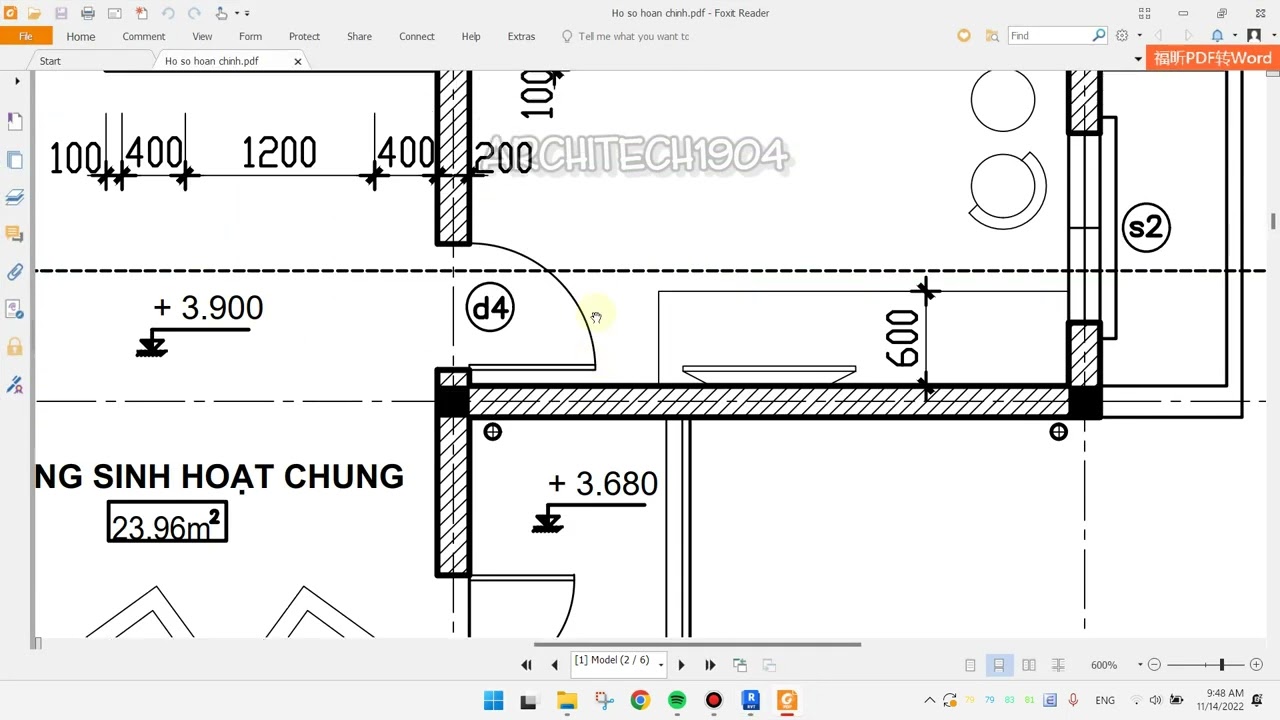Open the Layers panel icon in sidebar
This screenshot has height=720, width=1280.
[x=15, y=197]
